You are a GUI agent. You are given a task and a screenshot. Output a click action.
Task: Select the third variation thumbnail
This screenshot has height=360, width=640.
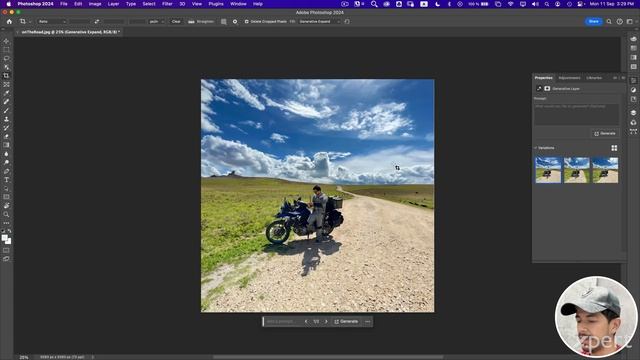[x=605, y=170]
